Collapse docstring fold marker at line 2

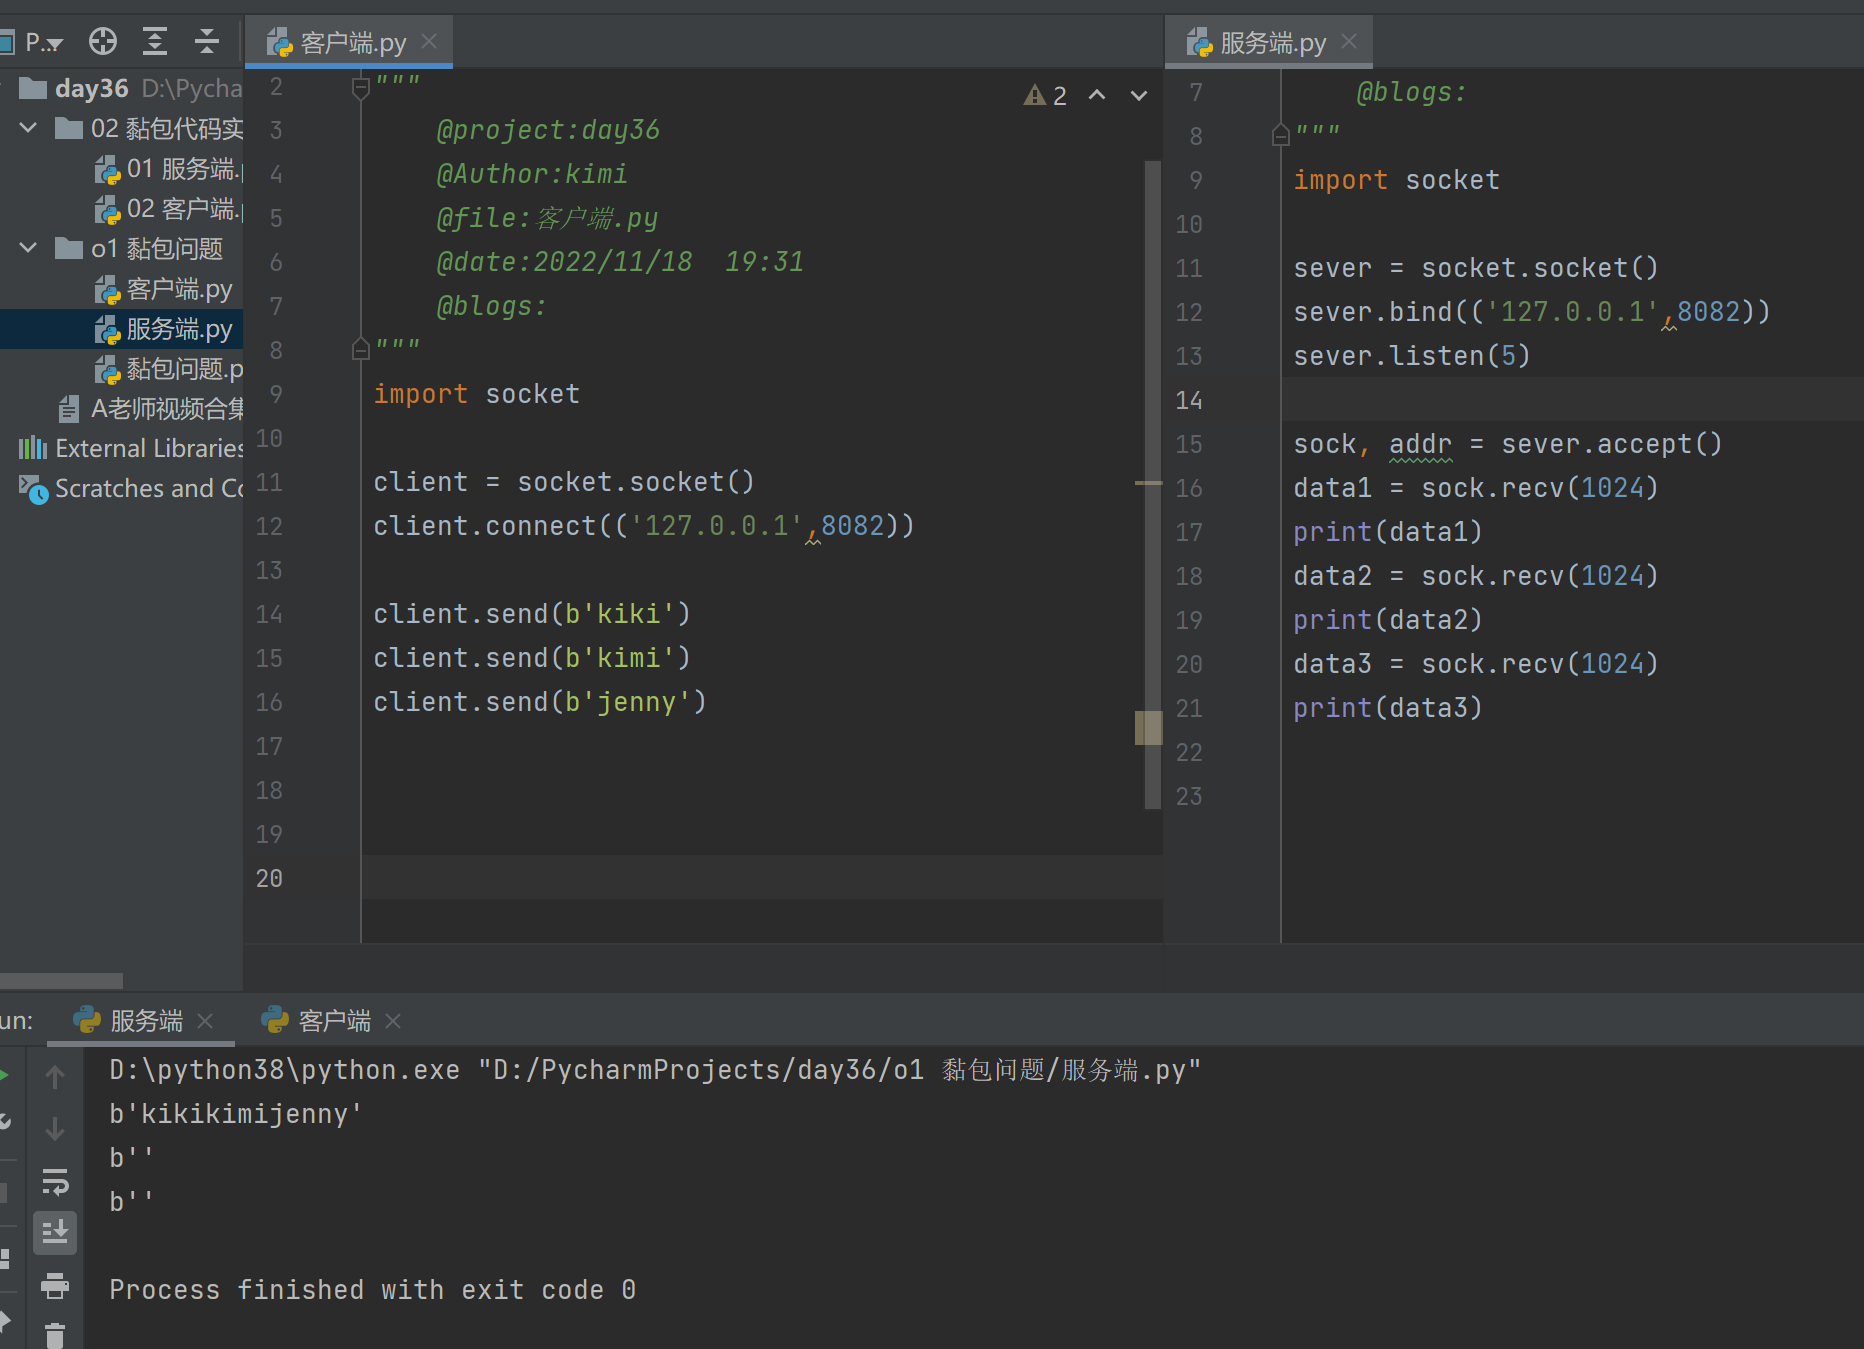[361, 89]
